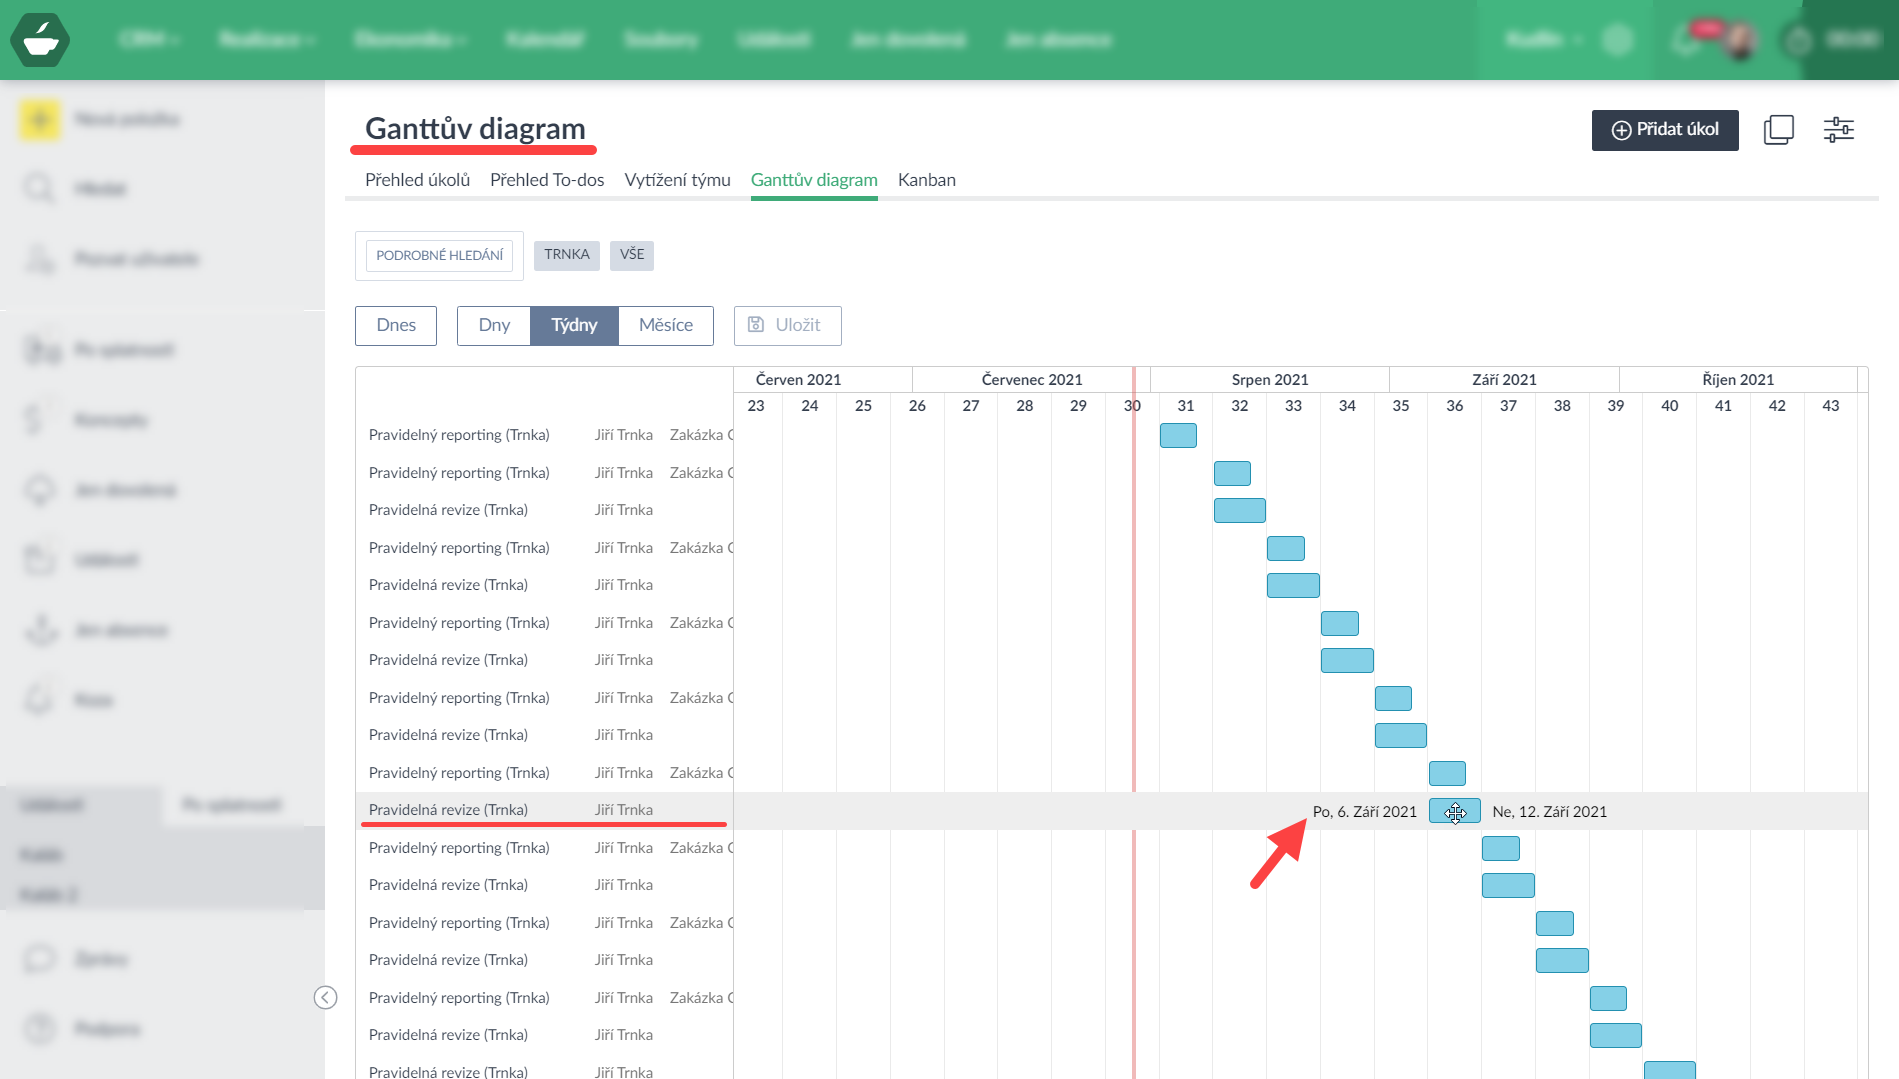The height and width of the screenshot is (1079, 1899).
Task: Click the search magnifier icon in the sidebar
Action: click(x=40, y=189)
